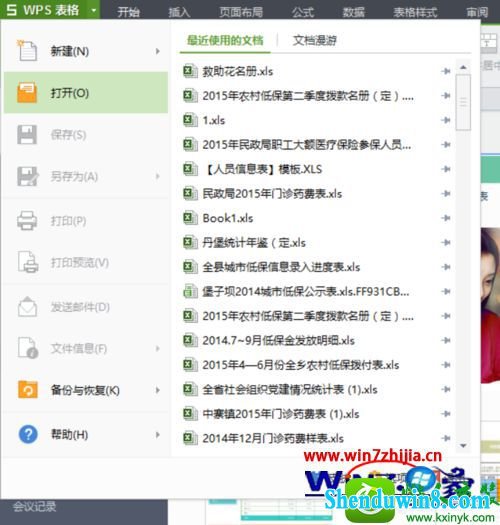Open recent file 2014年12月门诊药费样表.xls
Image resolution: width=500 pixels, height=525 pixels.
tap(273, 438)
